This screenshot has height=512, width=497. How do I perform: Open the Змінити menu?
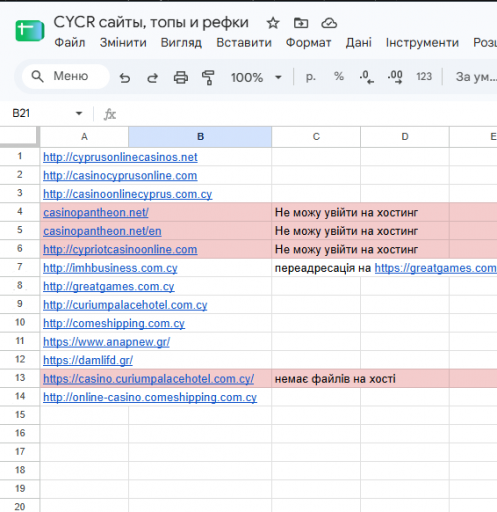[123, 43]
